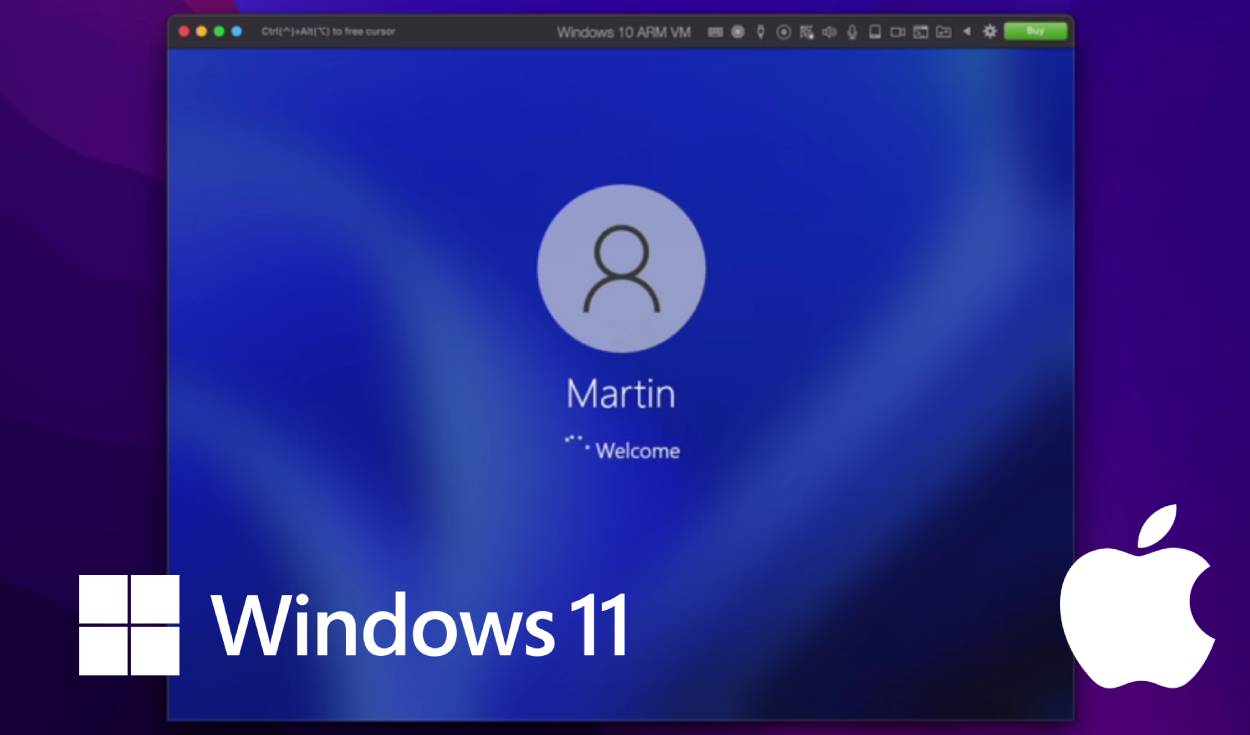
Task: Click the back arrow icon in toolbar
Action: [966, 32]
